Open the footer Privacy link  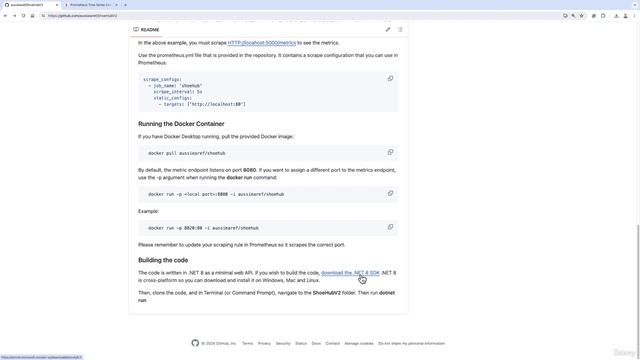click(264, 344)
